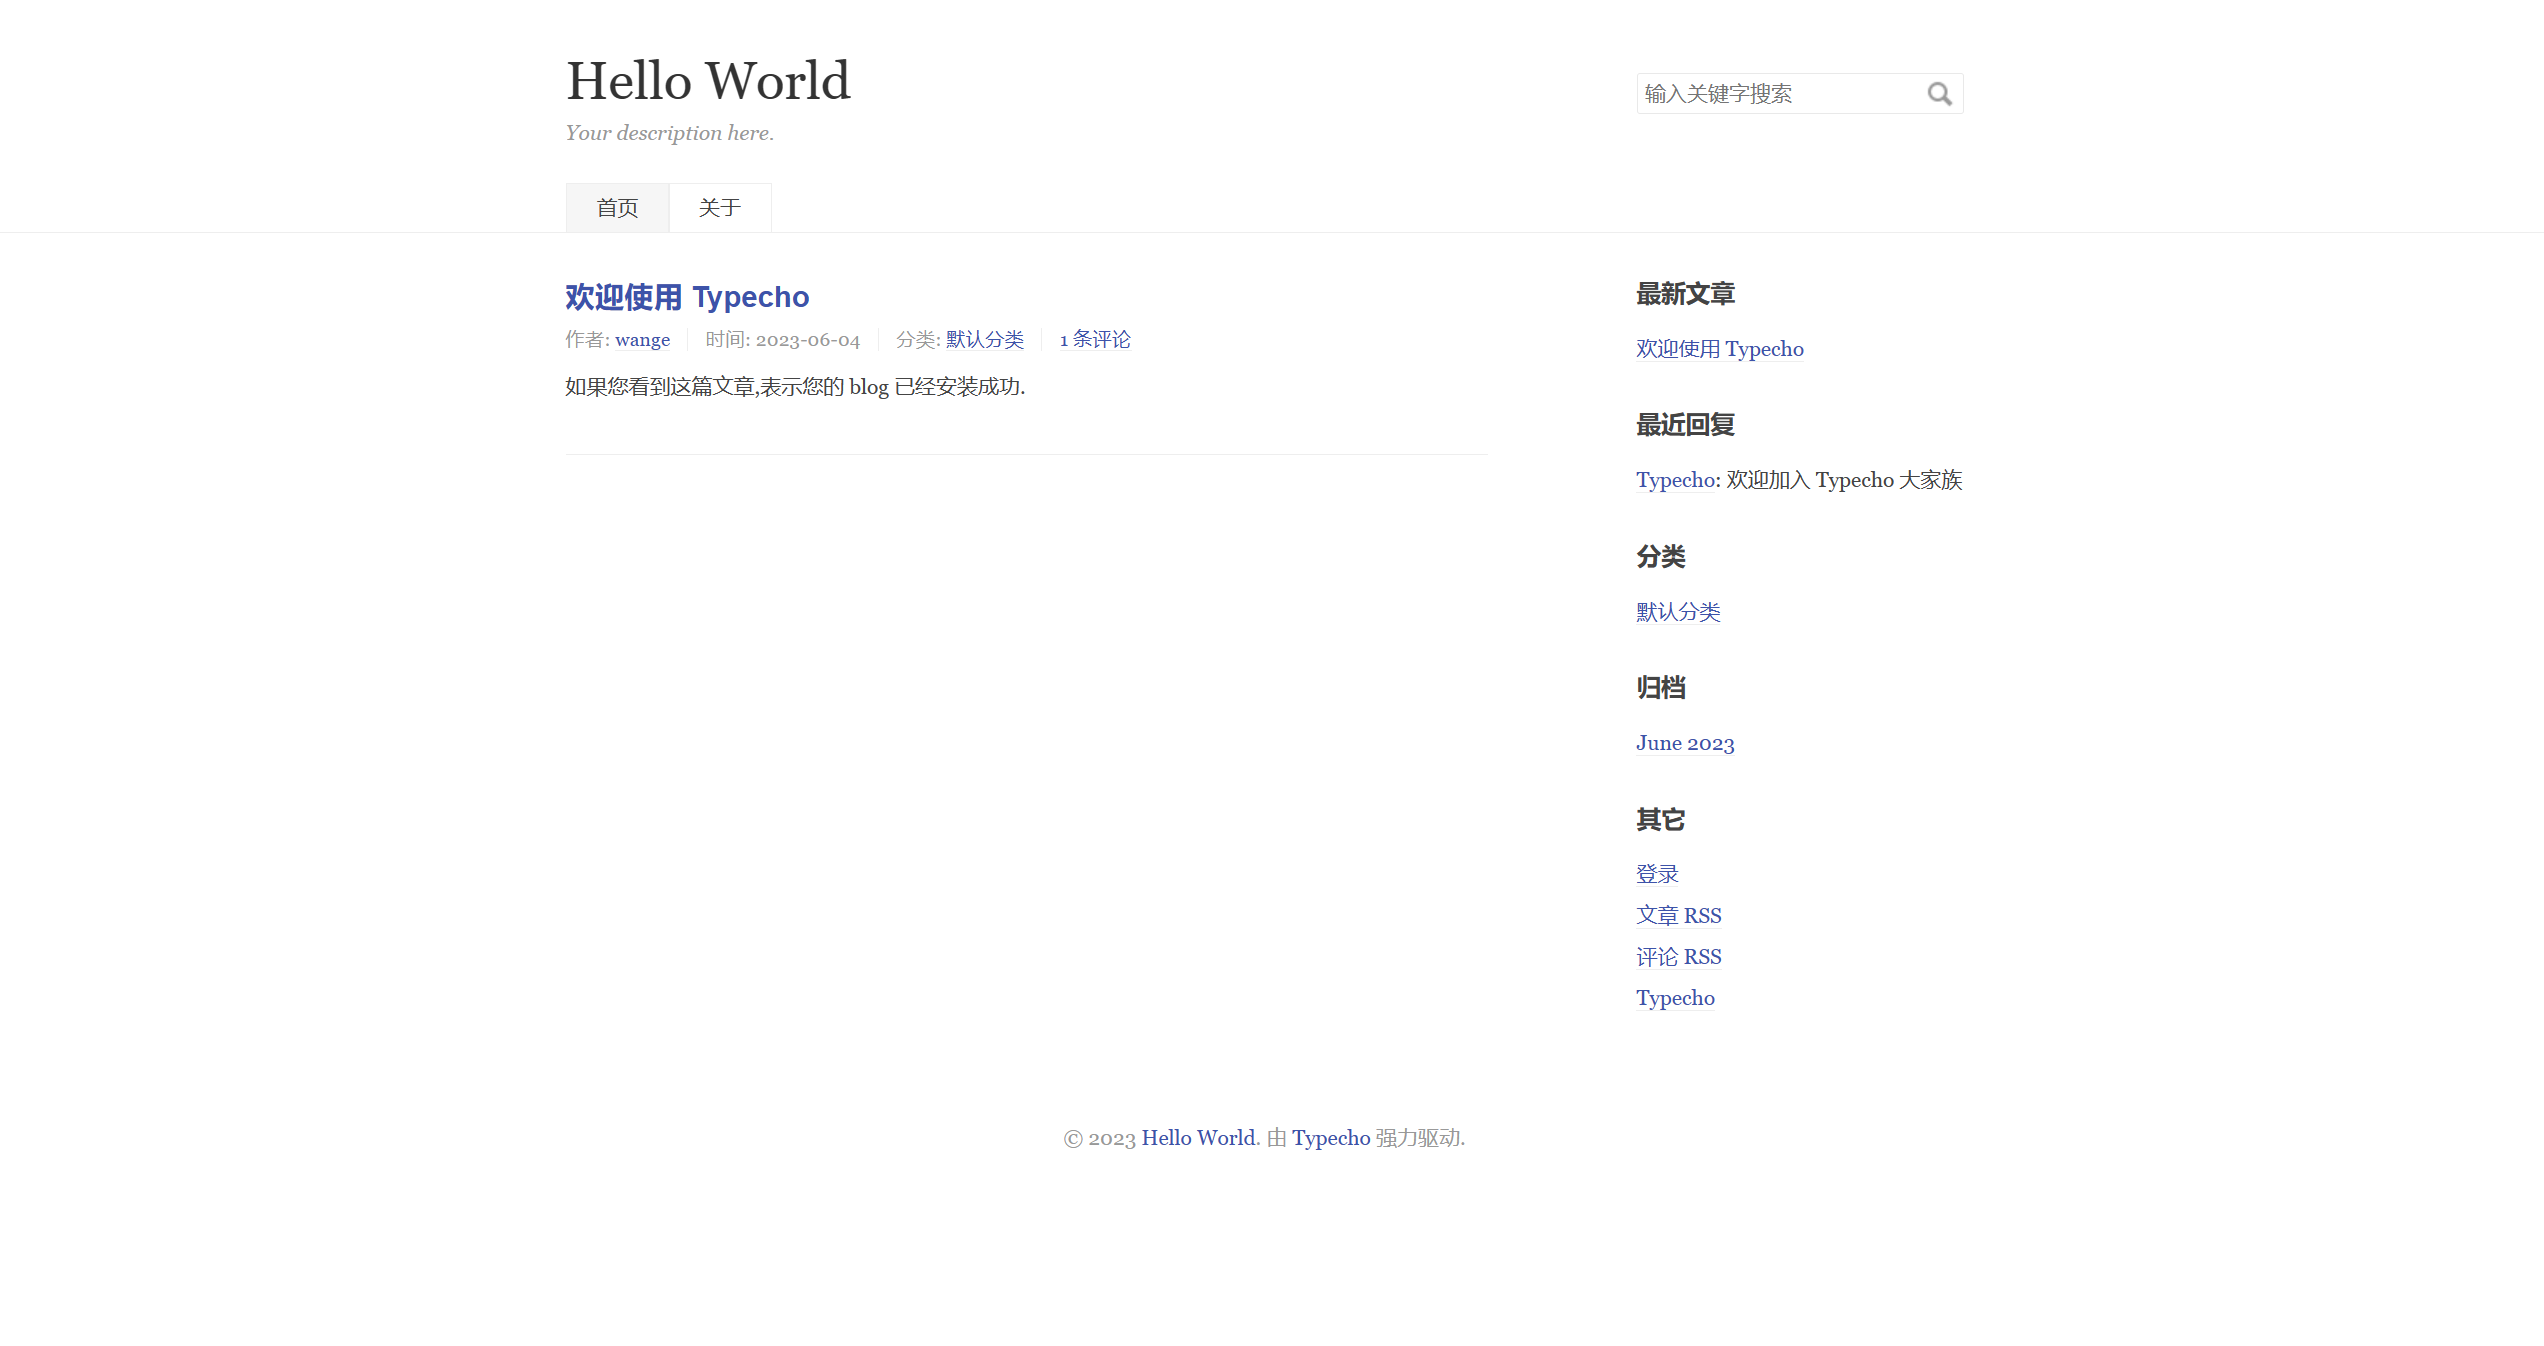
Task: Click Typecho link in footer
Action: [1330, 1138]
